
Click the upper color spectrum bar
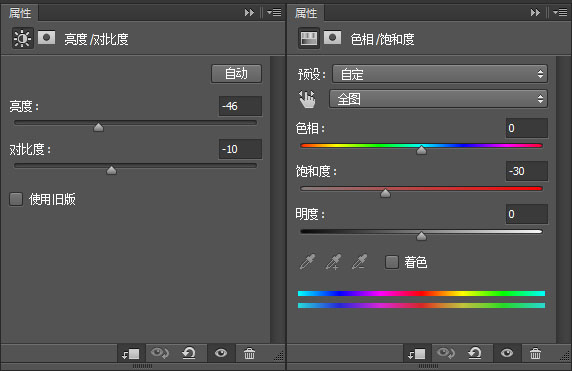[421, 293]
